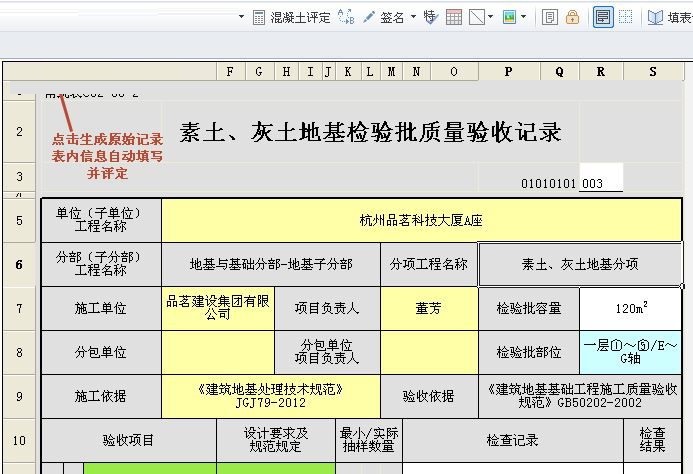
Task: Click the light blue 检验批部位 value cell
Action: click(x=631, y=351)
